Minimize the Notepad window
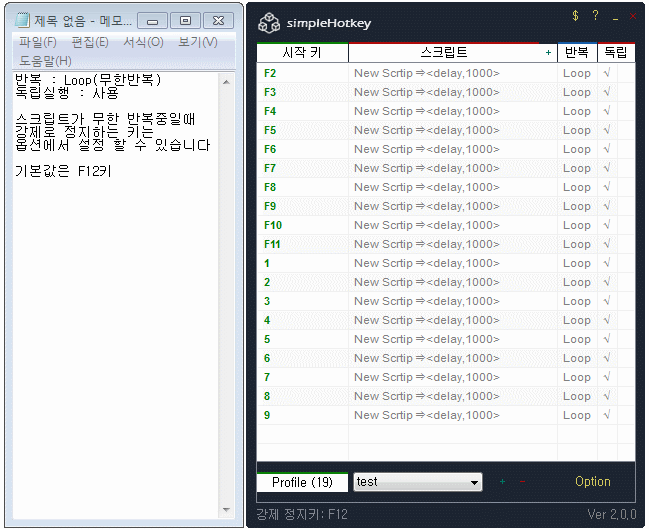This screenshot has height=529, width=649. (x=152, y=21)
